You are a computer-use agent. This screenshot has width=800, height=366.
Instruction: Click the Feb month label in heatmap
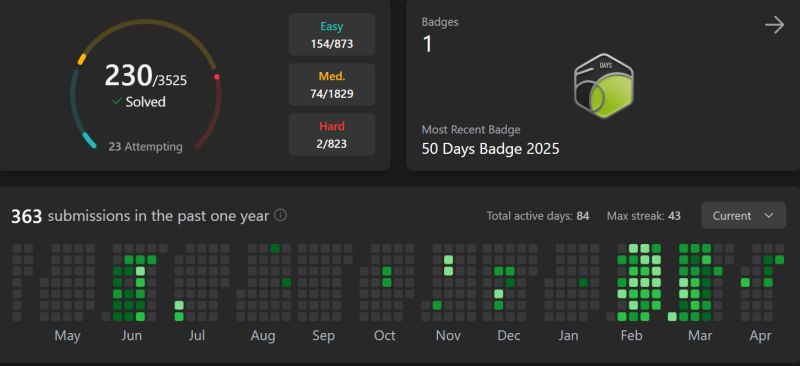631,336
